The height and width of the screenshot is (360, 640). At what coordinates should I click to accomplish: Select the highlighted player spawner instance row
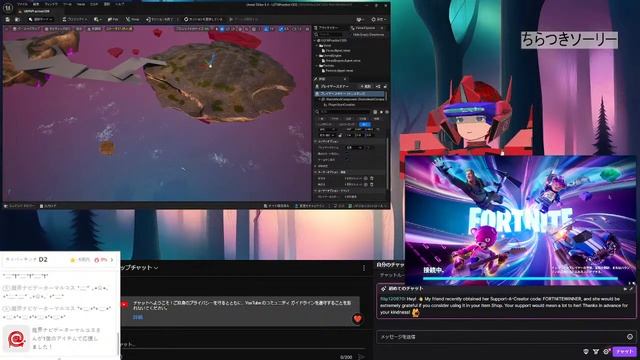[350, 94]
